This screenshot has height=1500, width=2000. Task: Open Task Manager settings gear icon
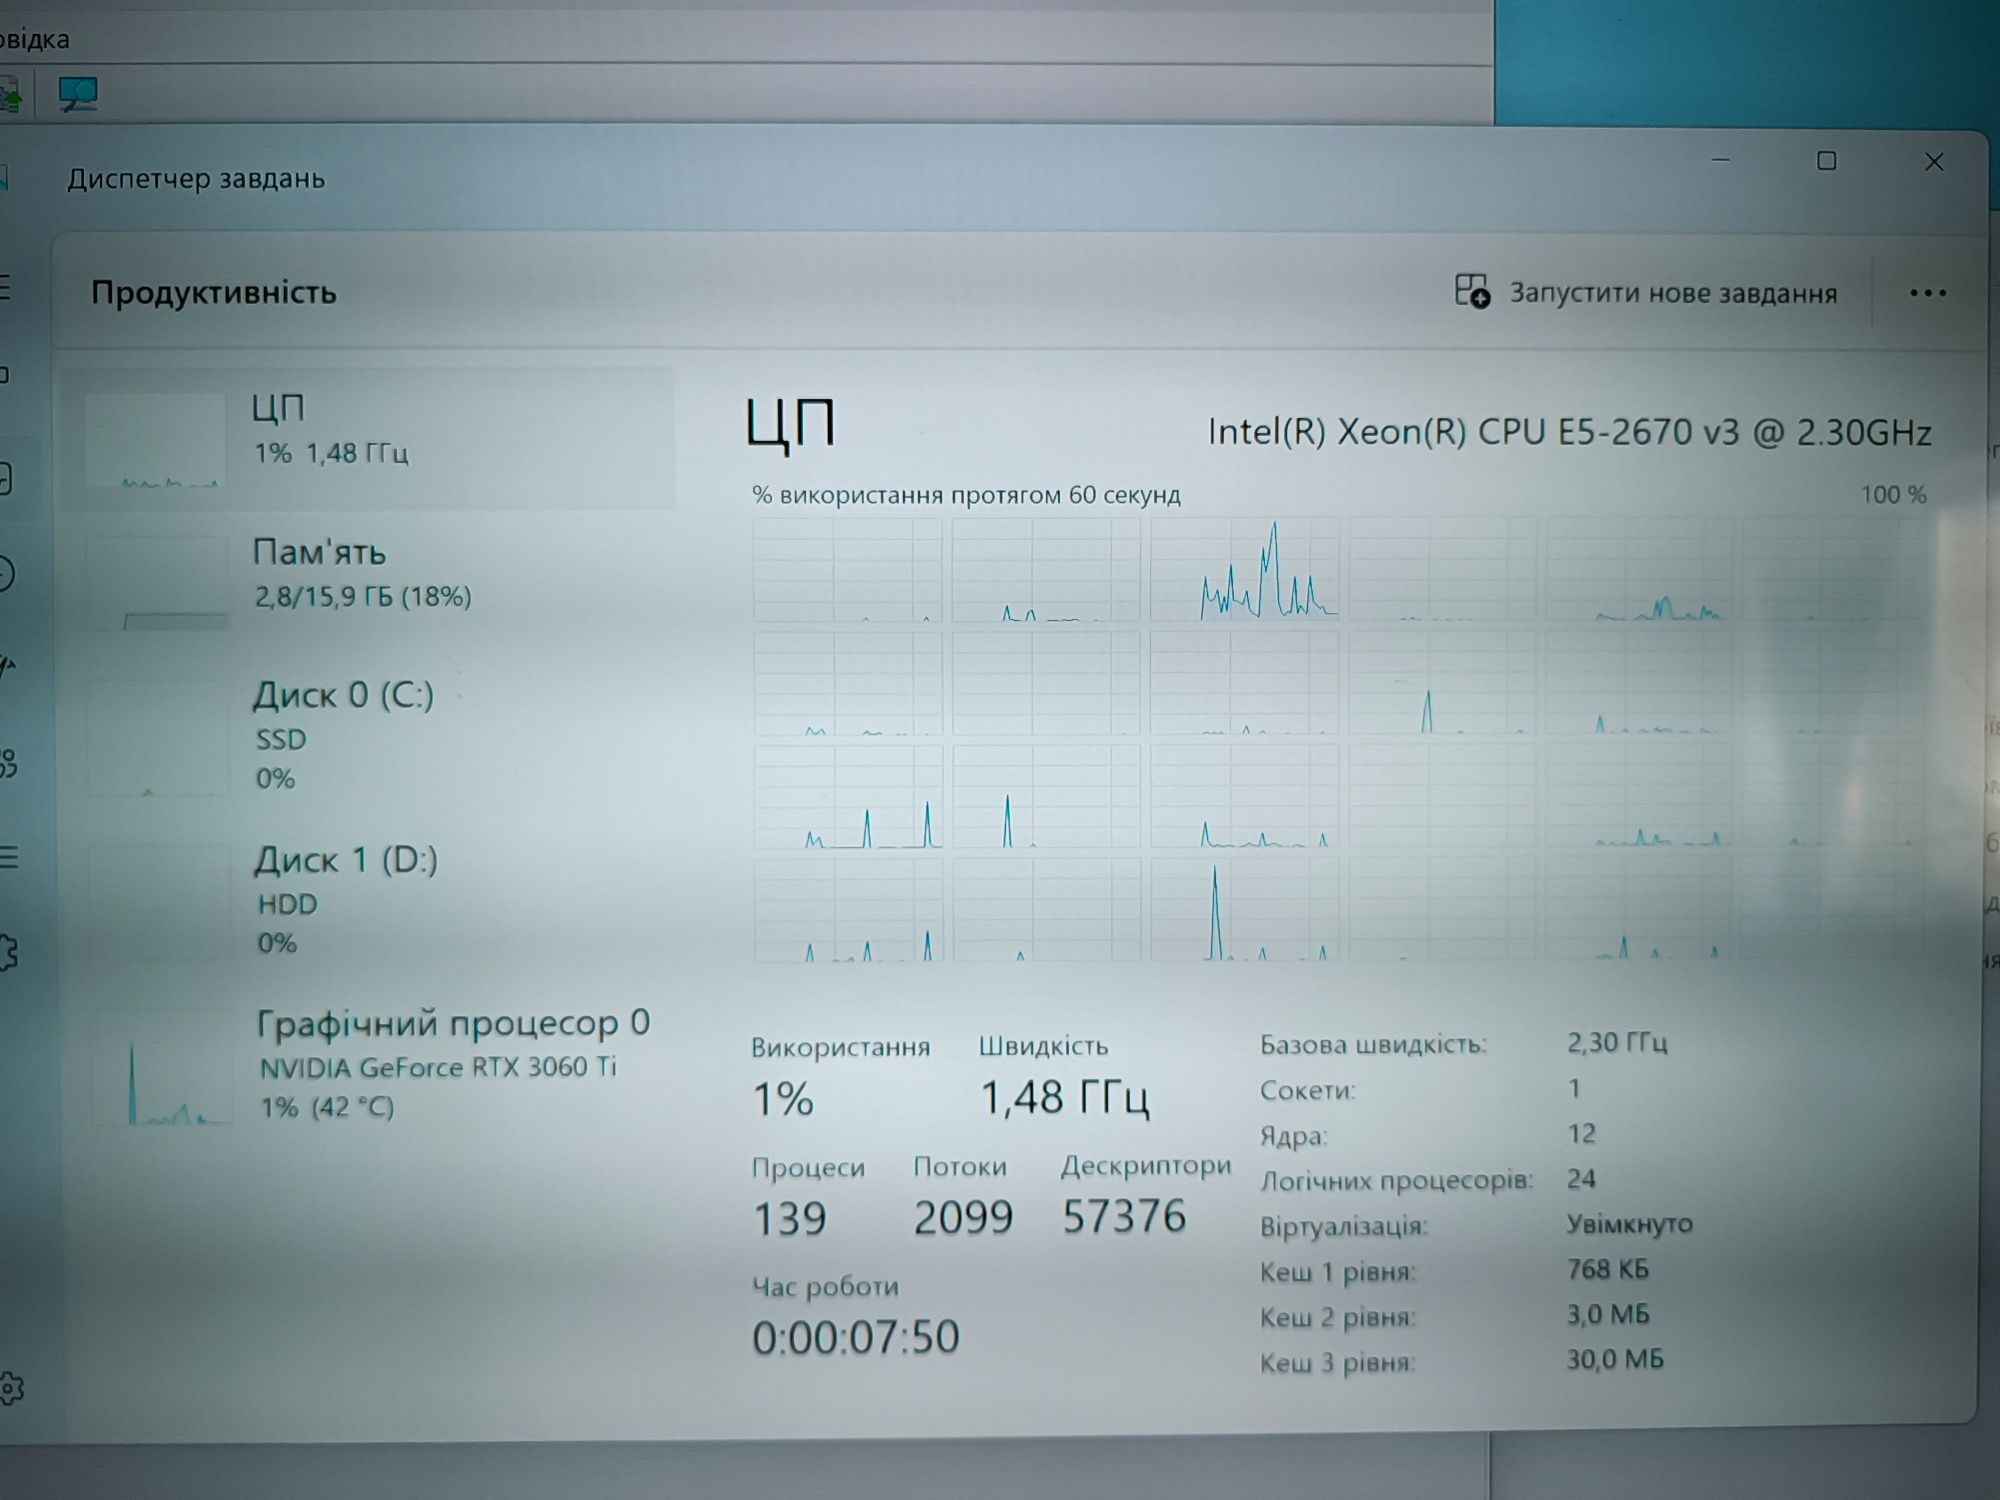pyautogui.click(x=10, y=1387)
